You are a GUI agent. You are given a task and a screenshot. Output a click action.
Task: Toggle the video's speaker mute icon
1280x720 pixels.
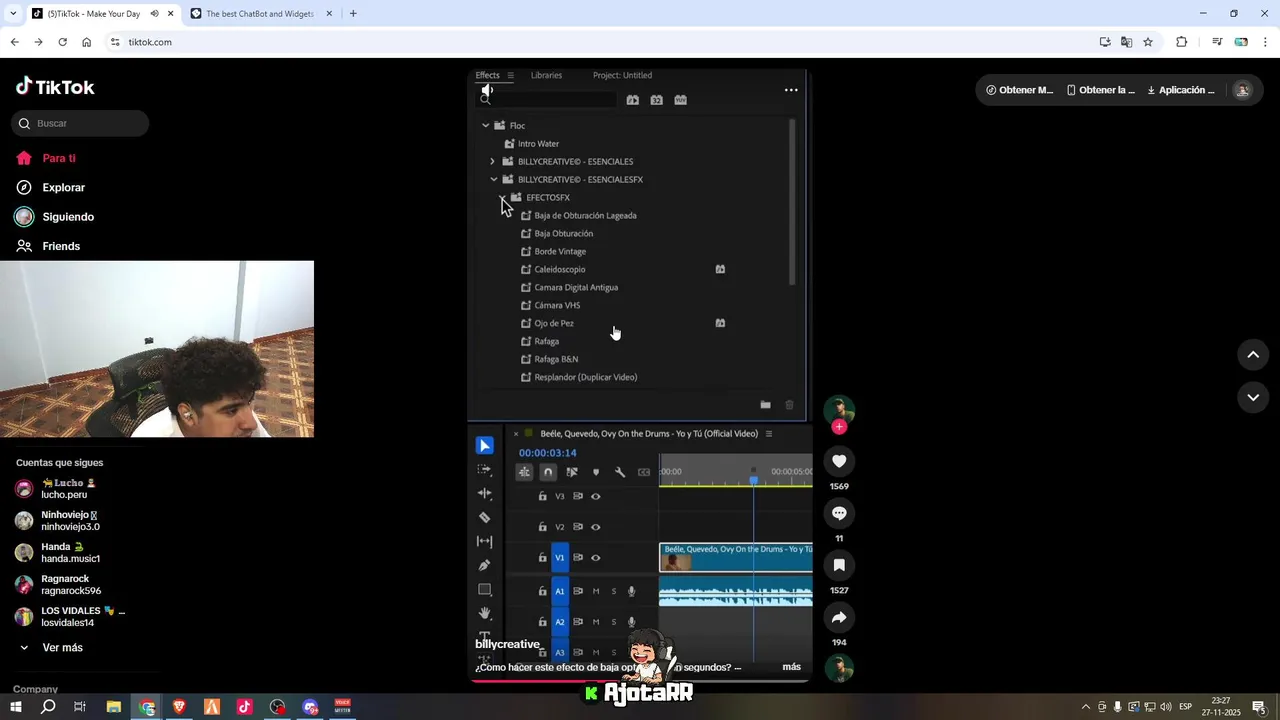(x=487, y=89)
